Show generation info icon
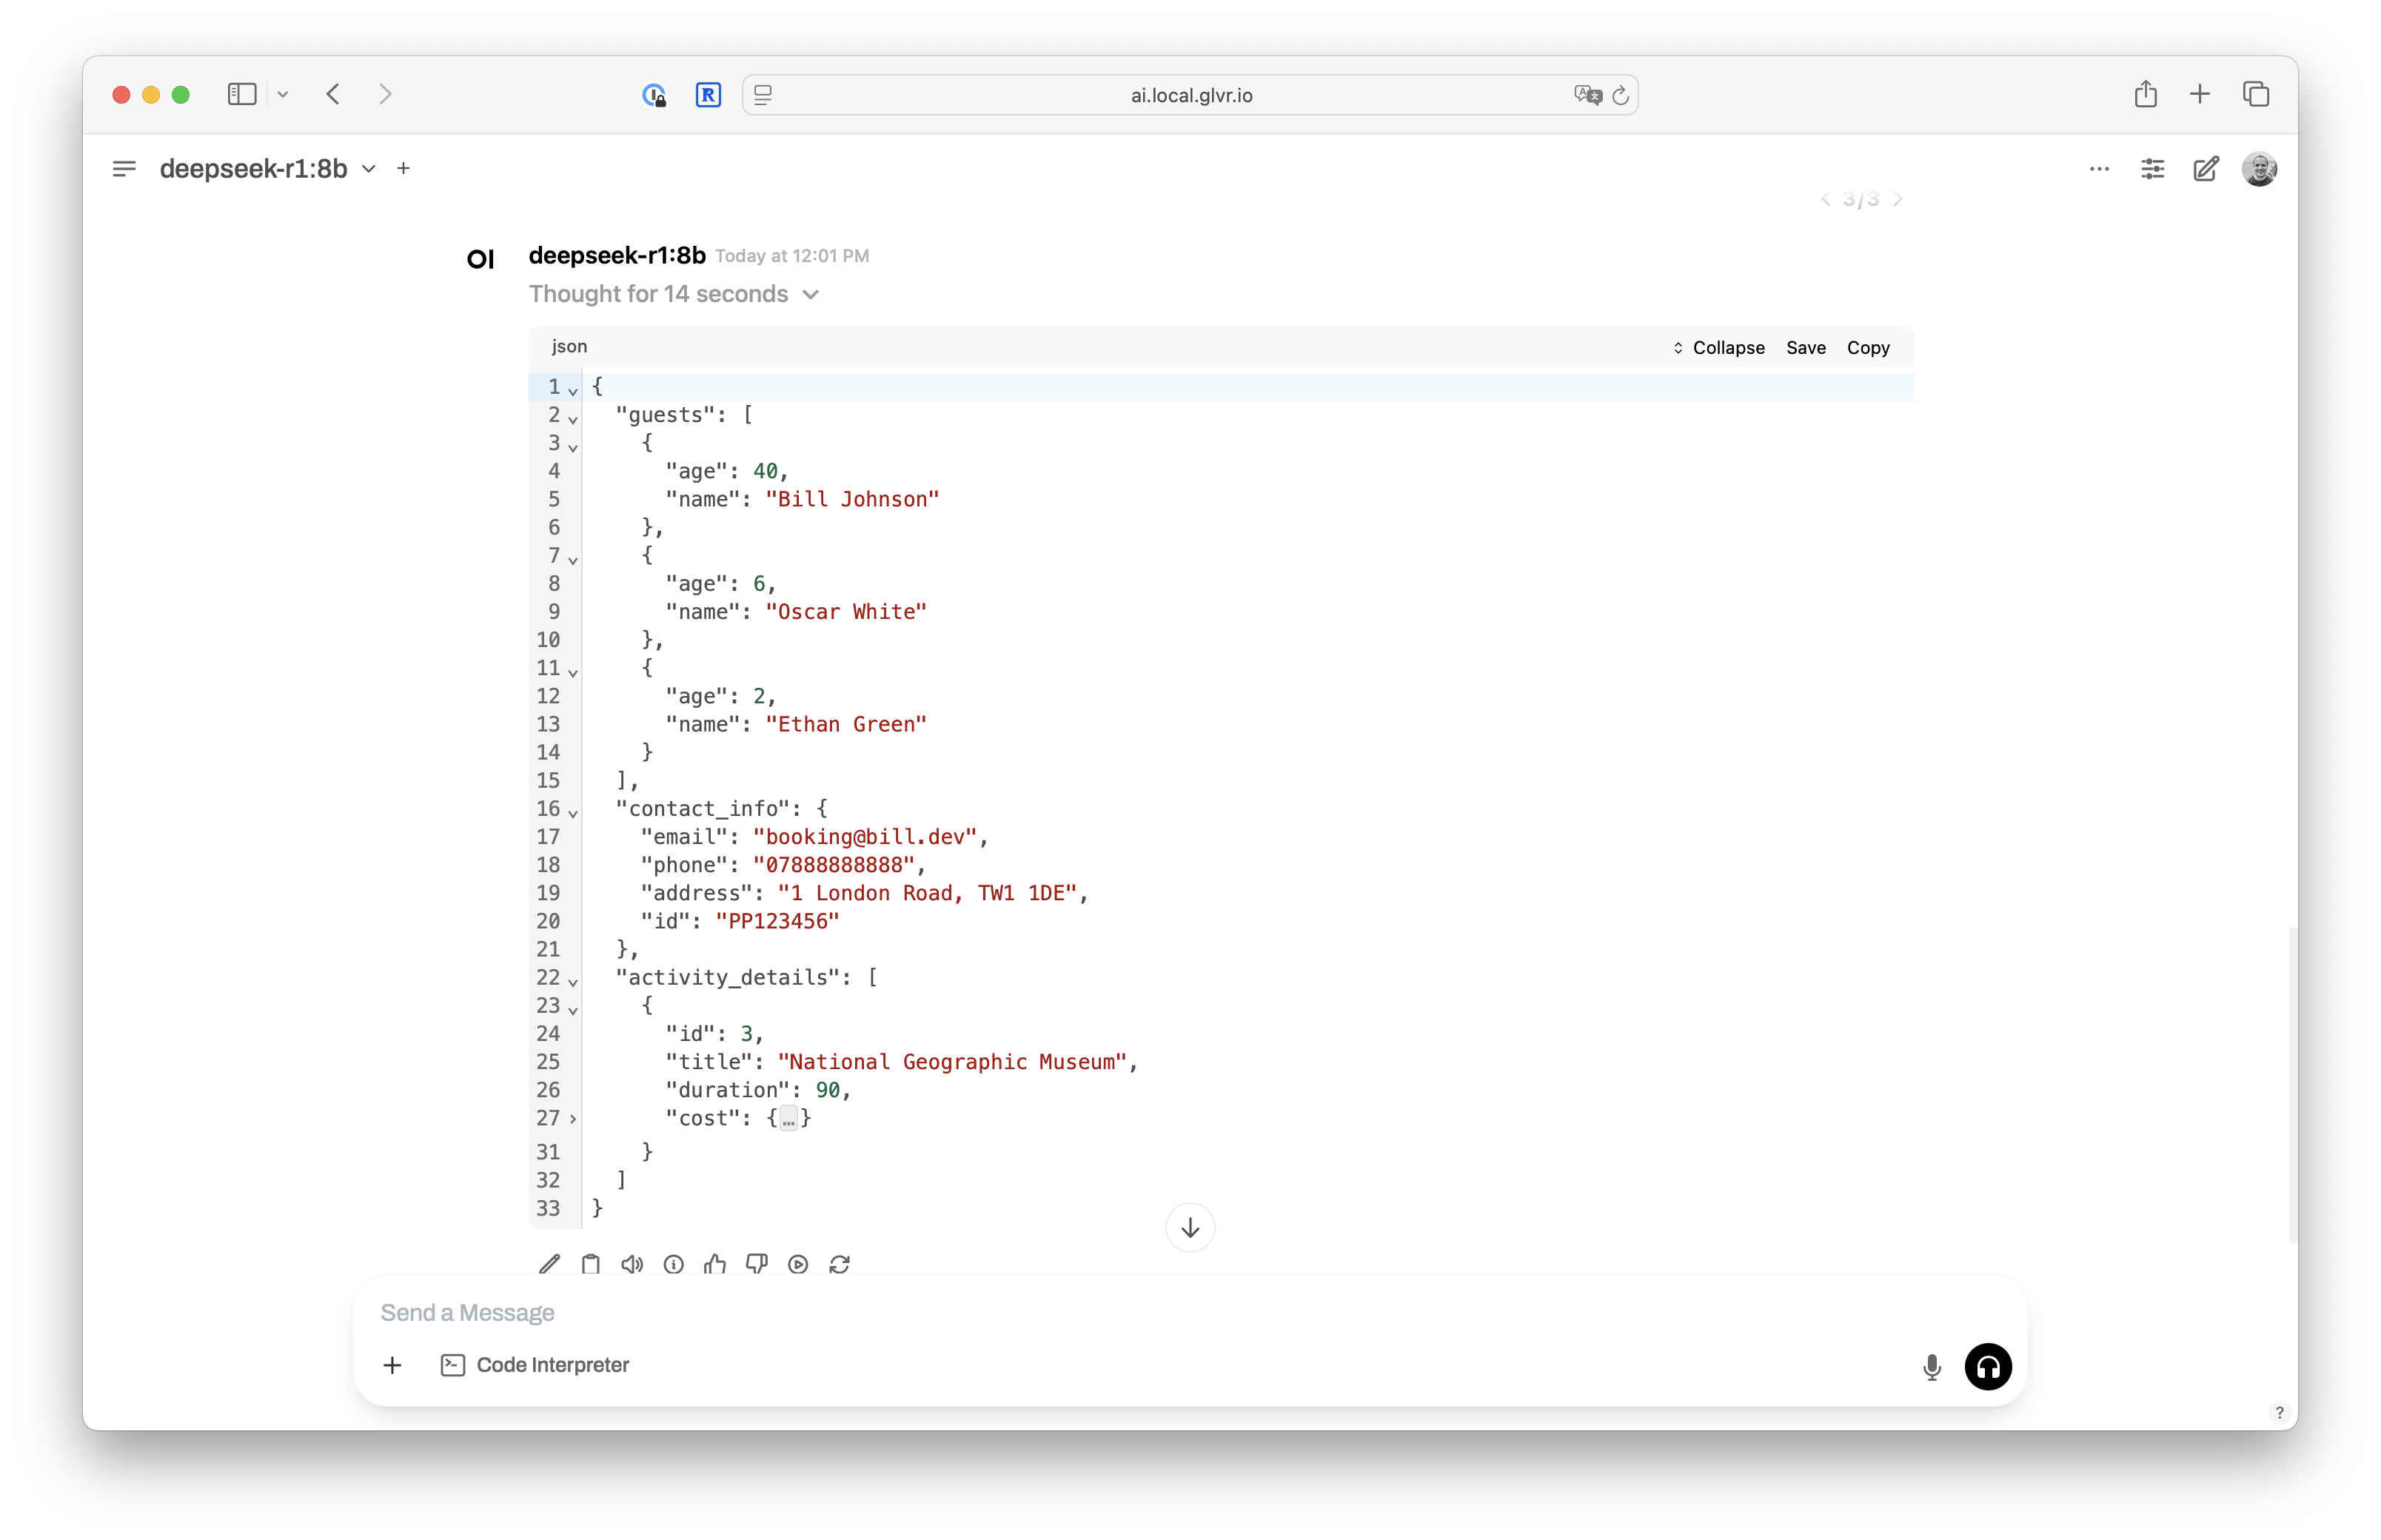 pyautogui.click(x=674, y=1264)
